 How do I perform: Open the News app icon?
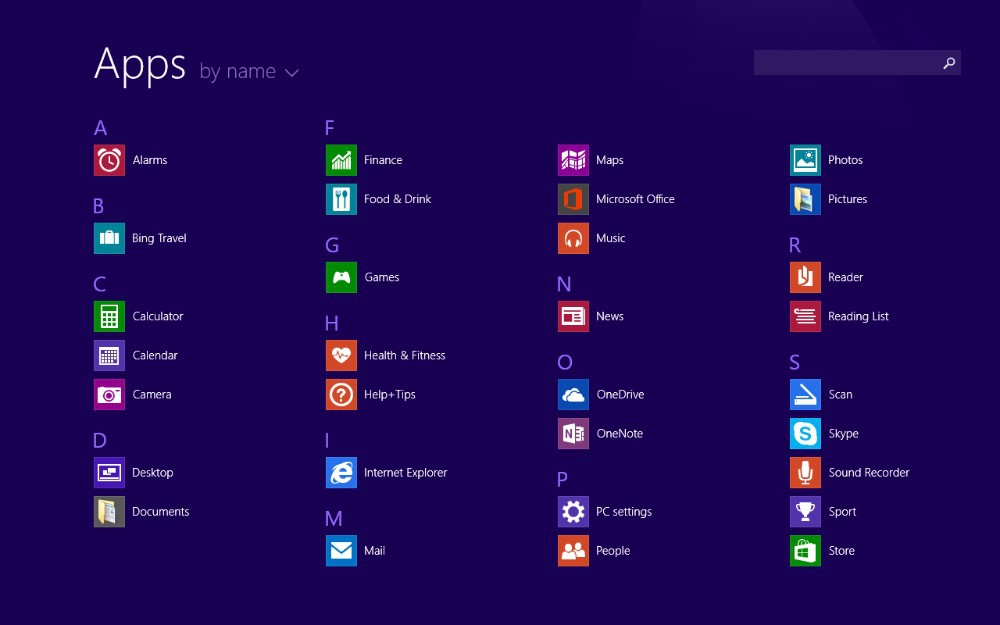coord(573,316)
